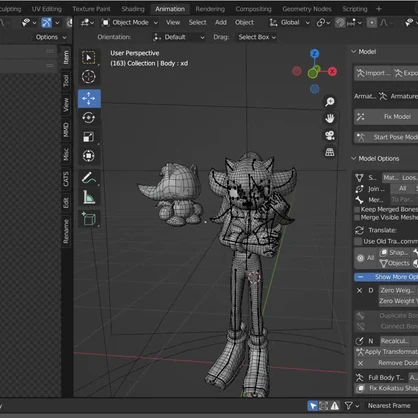Click the green Y axis gizmo handle
The width and height of the screenshot is (418, 418).
313,73
